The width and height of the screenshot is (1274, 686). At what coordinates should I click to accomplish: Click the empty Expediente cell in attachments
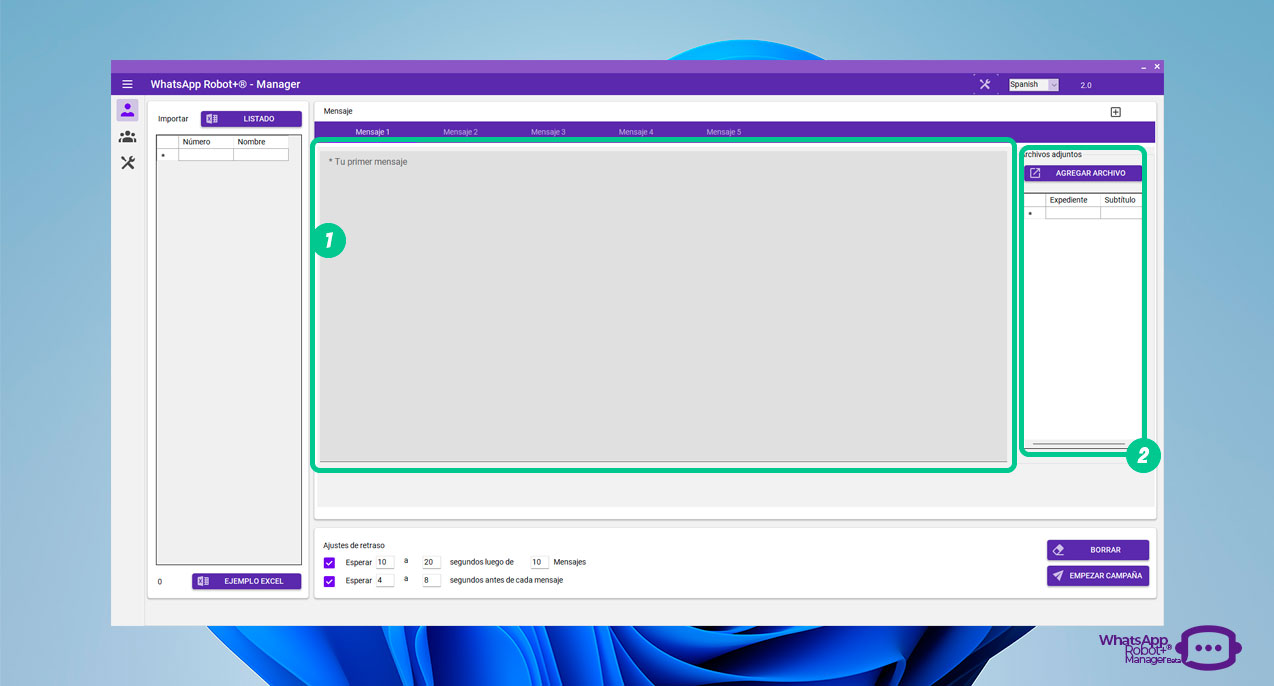(x=1073, y=213)
